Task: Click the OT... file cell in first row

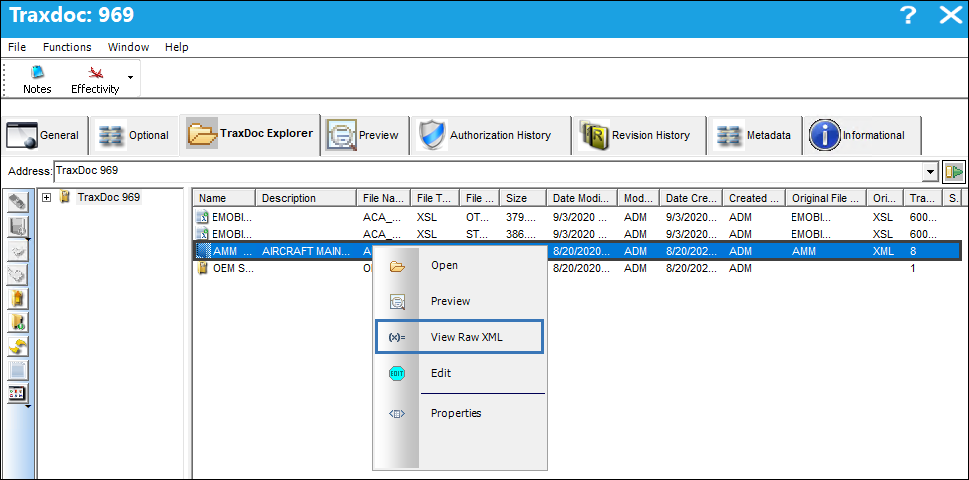Action: tap(476, 217)
